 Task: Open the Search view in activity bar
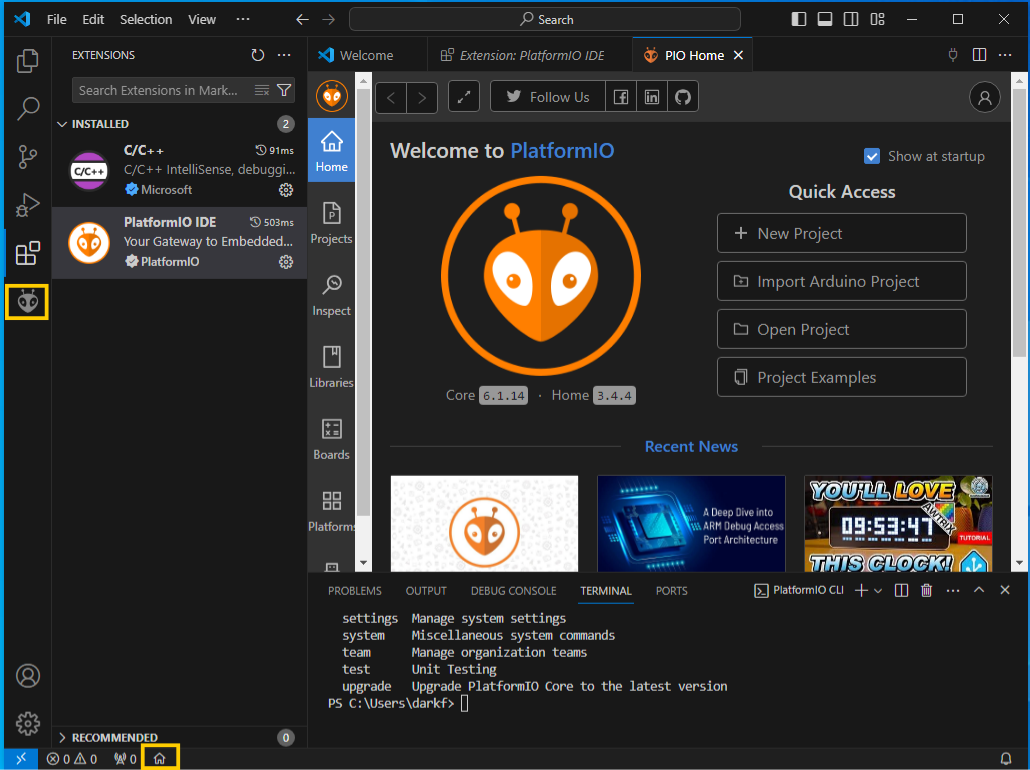(28, 108)
